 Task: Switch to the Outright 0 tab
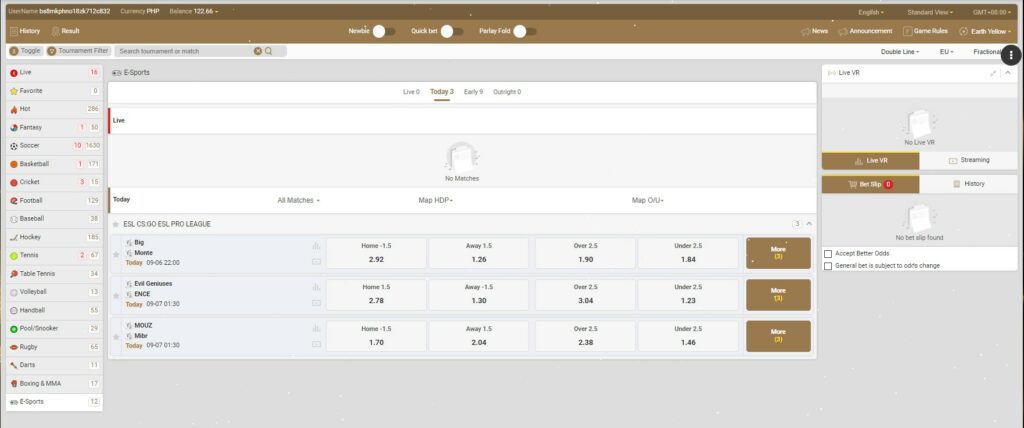pos(507,92)
